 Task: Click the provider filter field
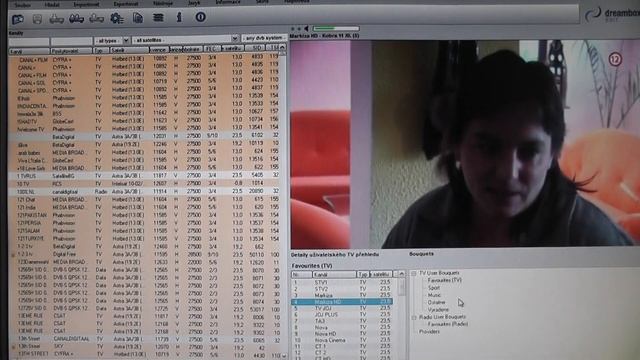pyautogui.click(x=71, y=41)
